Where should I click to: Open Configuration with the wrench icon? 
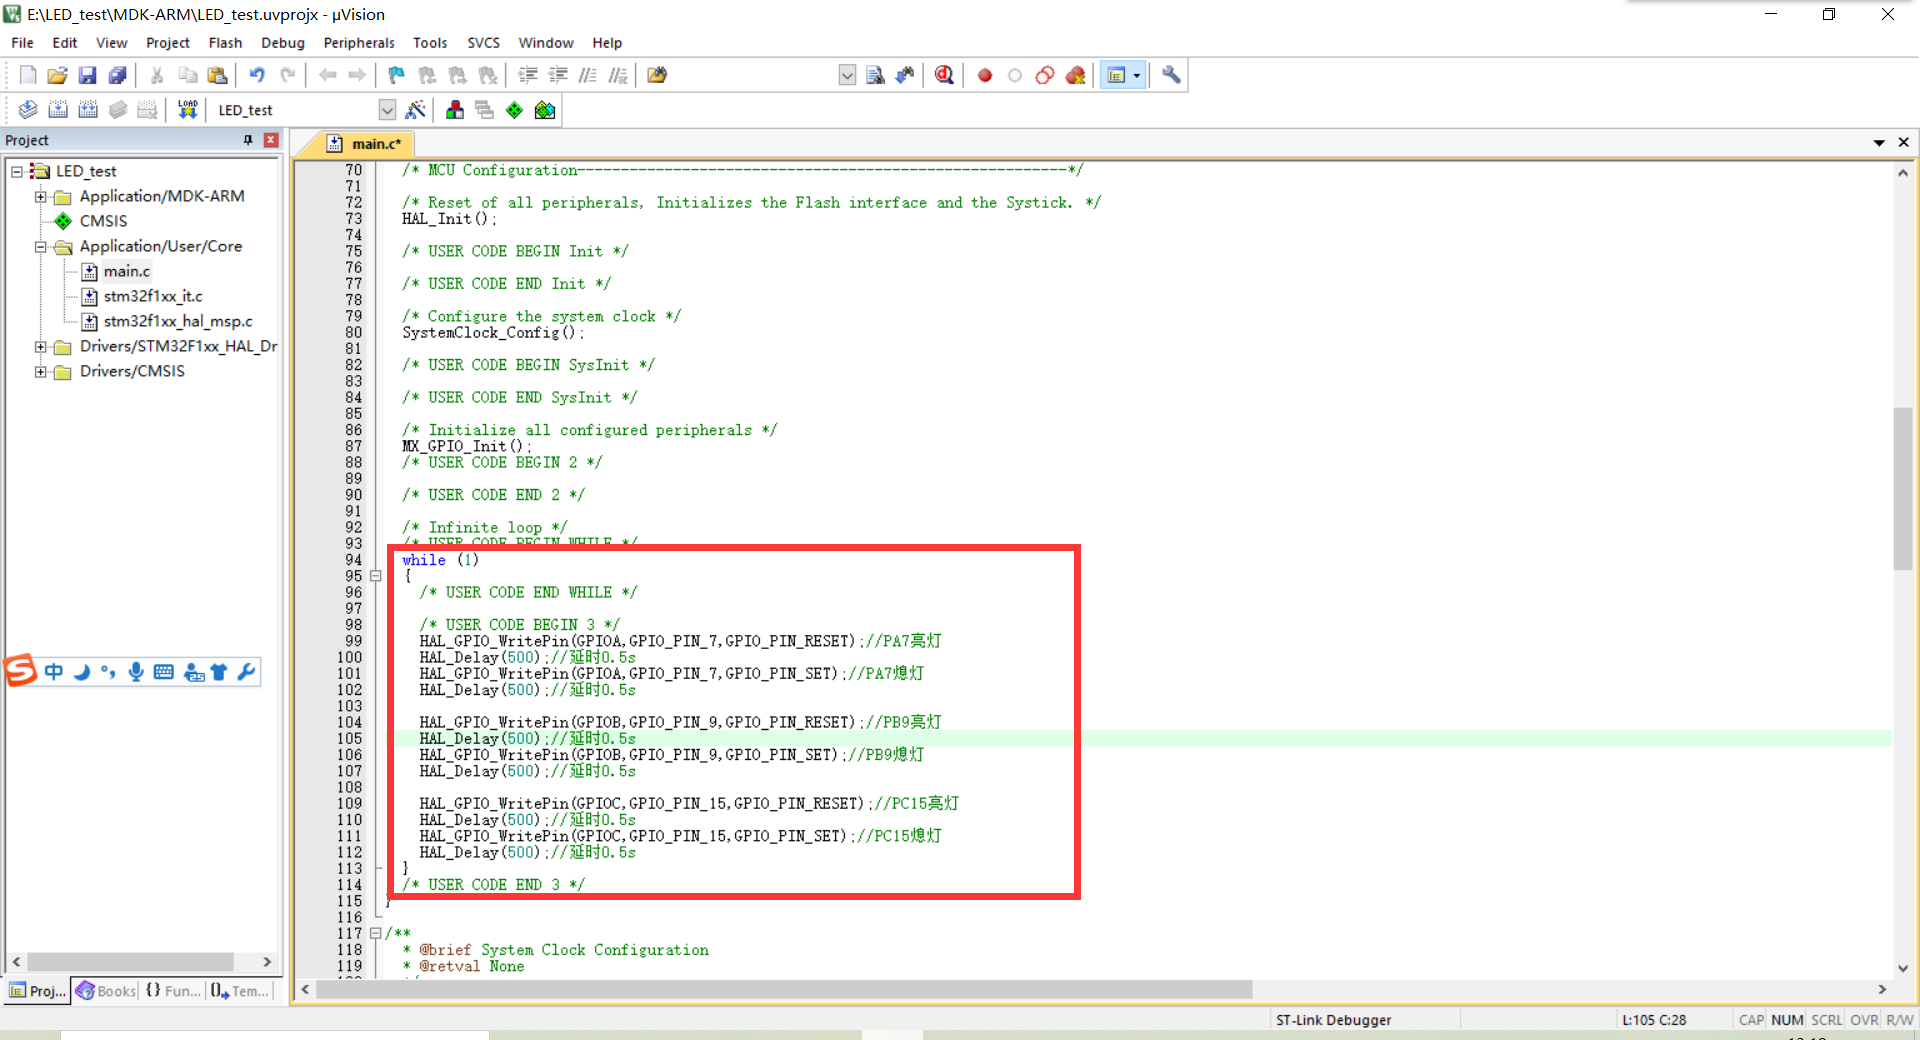click(x=1171, y=75)
